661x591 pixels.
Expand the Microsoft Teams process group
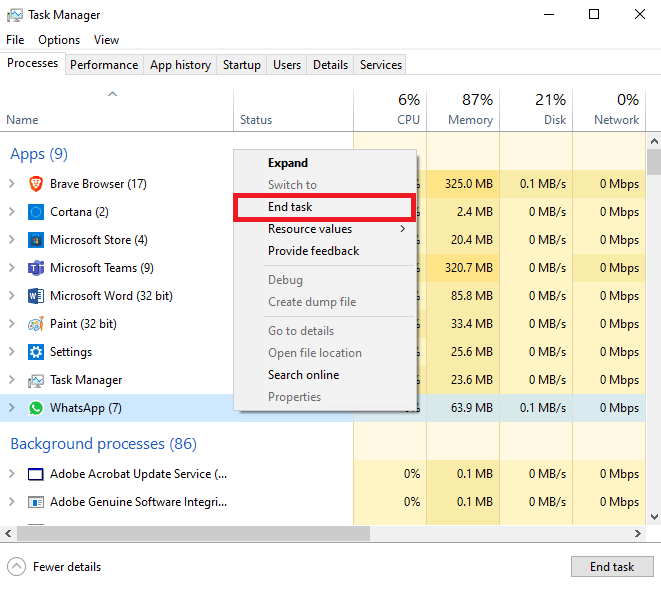point(12,268)
